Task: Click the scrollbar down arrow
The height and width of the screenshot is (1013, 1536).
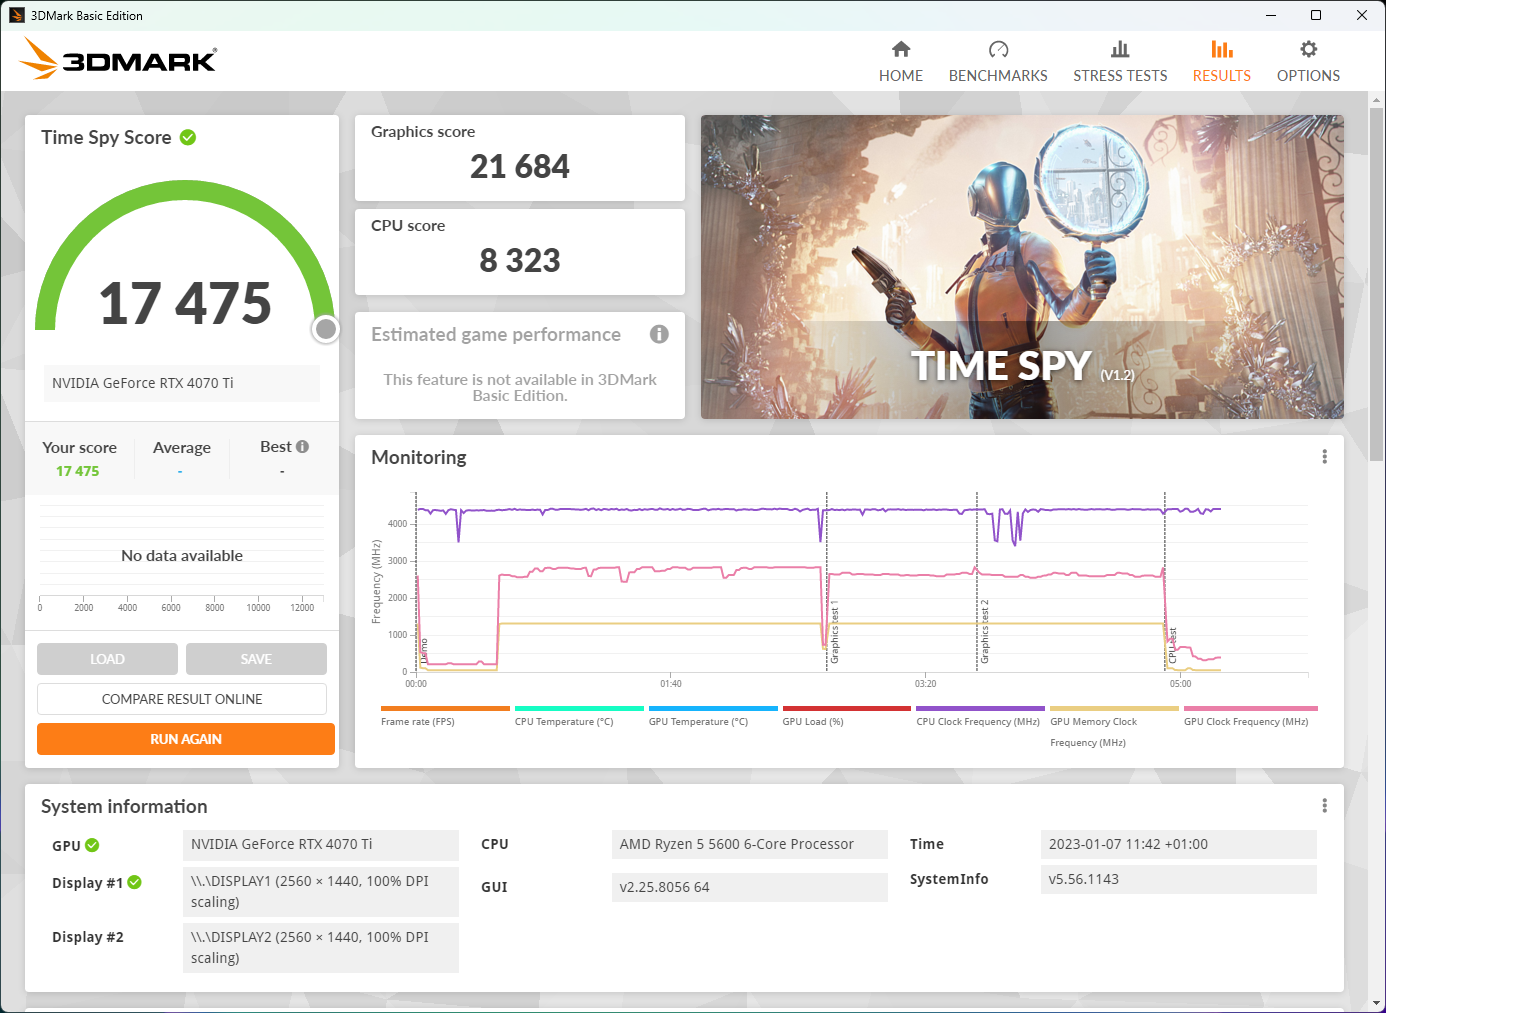Action: (1376, 1003)
